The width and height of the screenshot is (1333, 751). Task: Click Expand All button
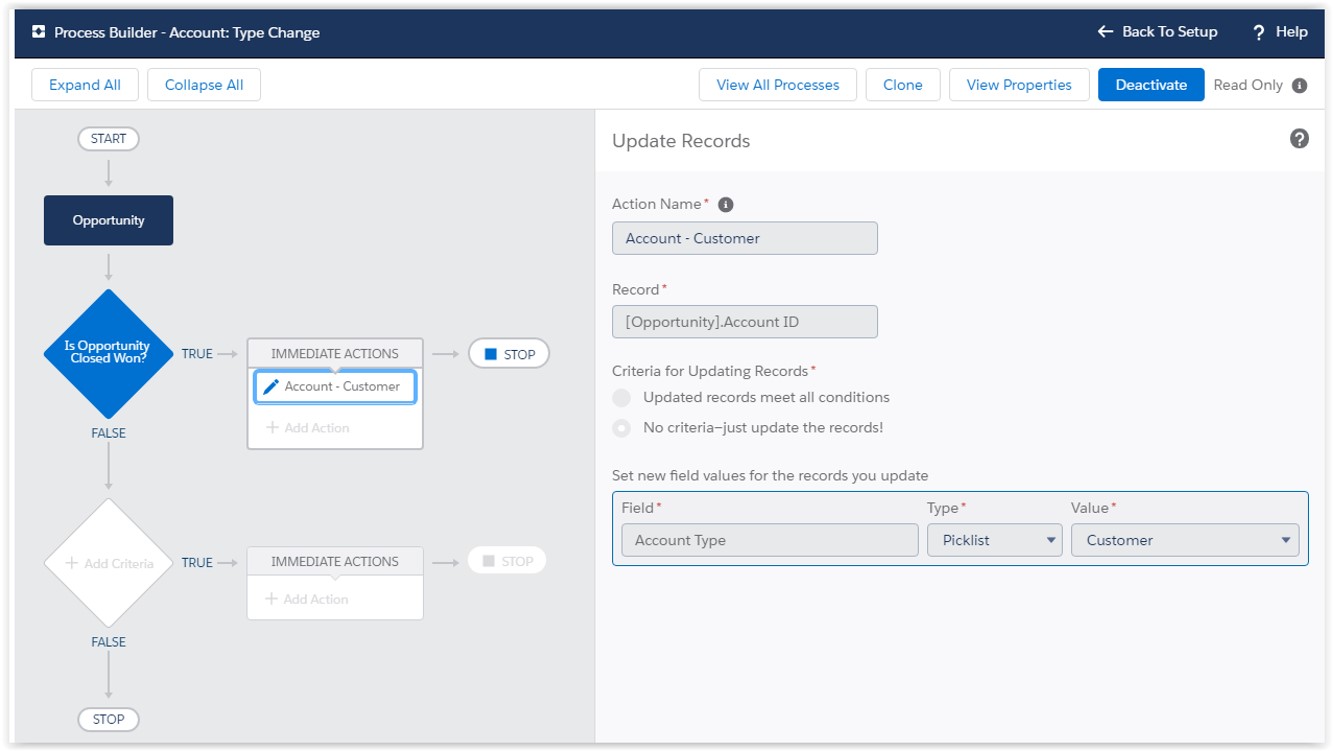pos(85,85)
